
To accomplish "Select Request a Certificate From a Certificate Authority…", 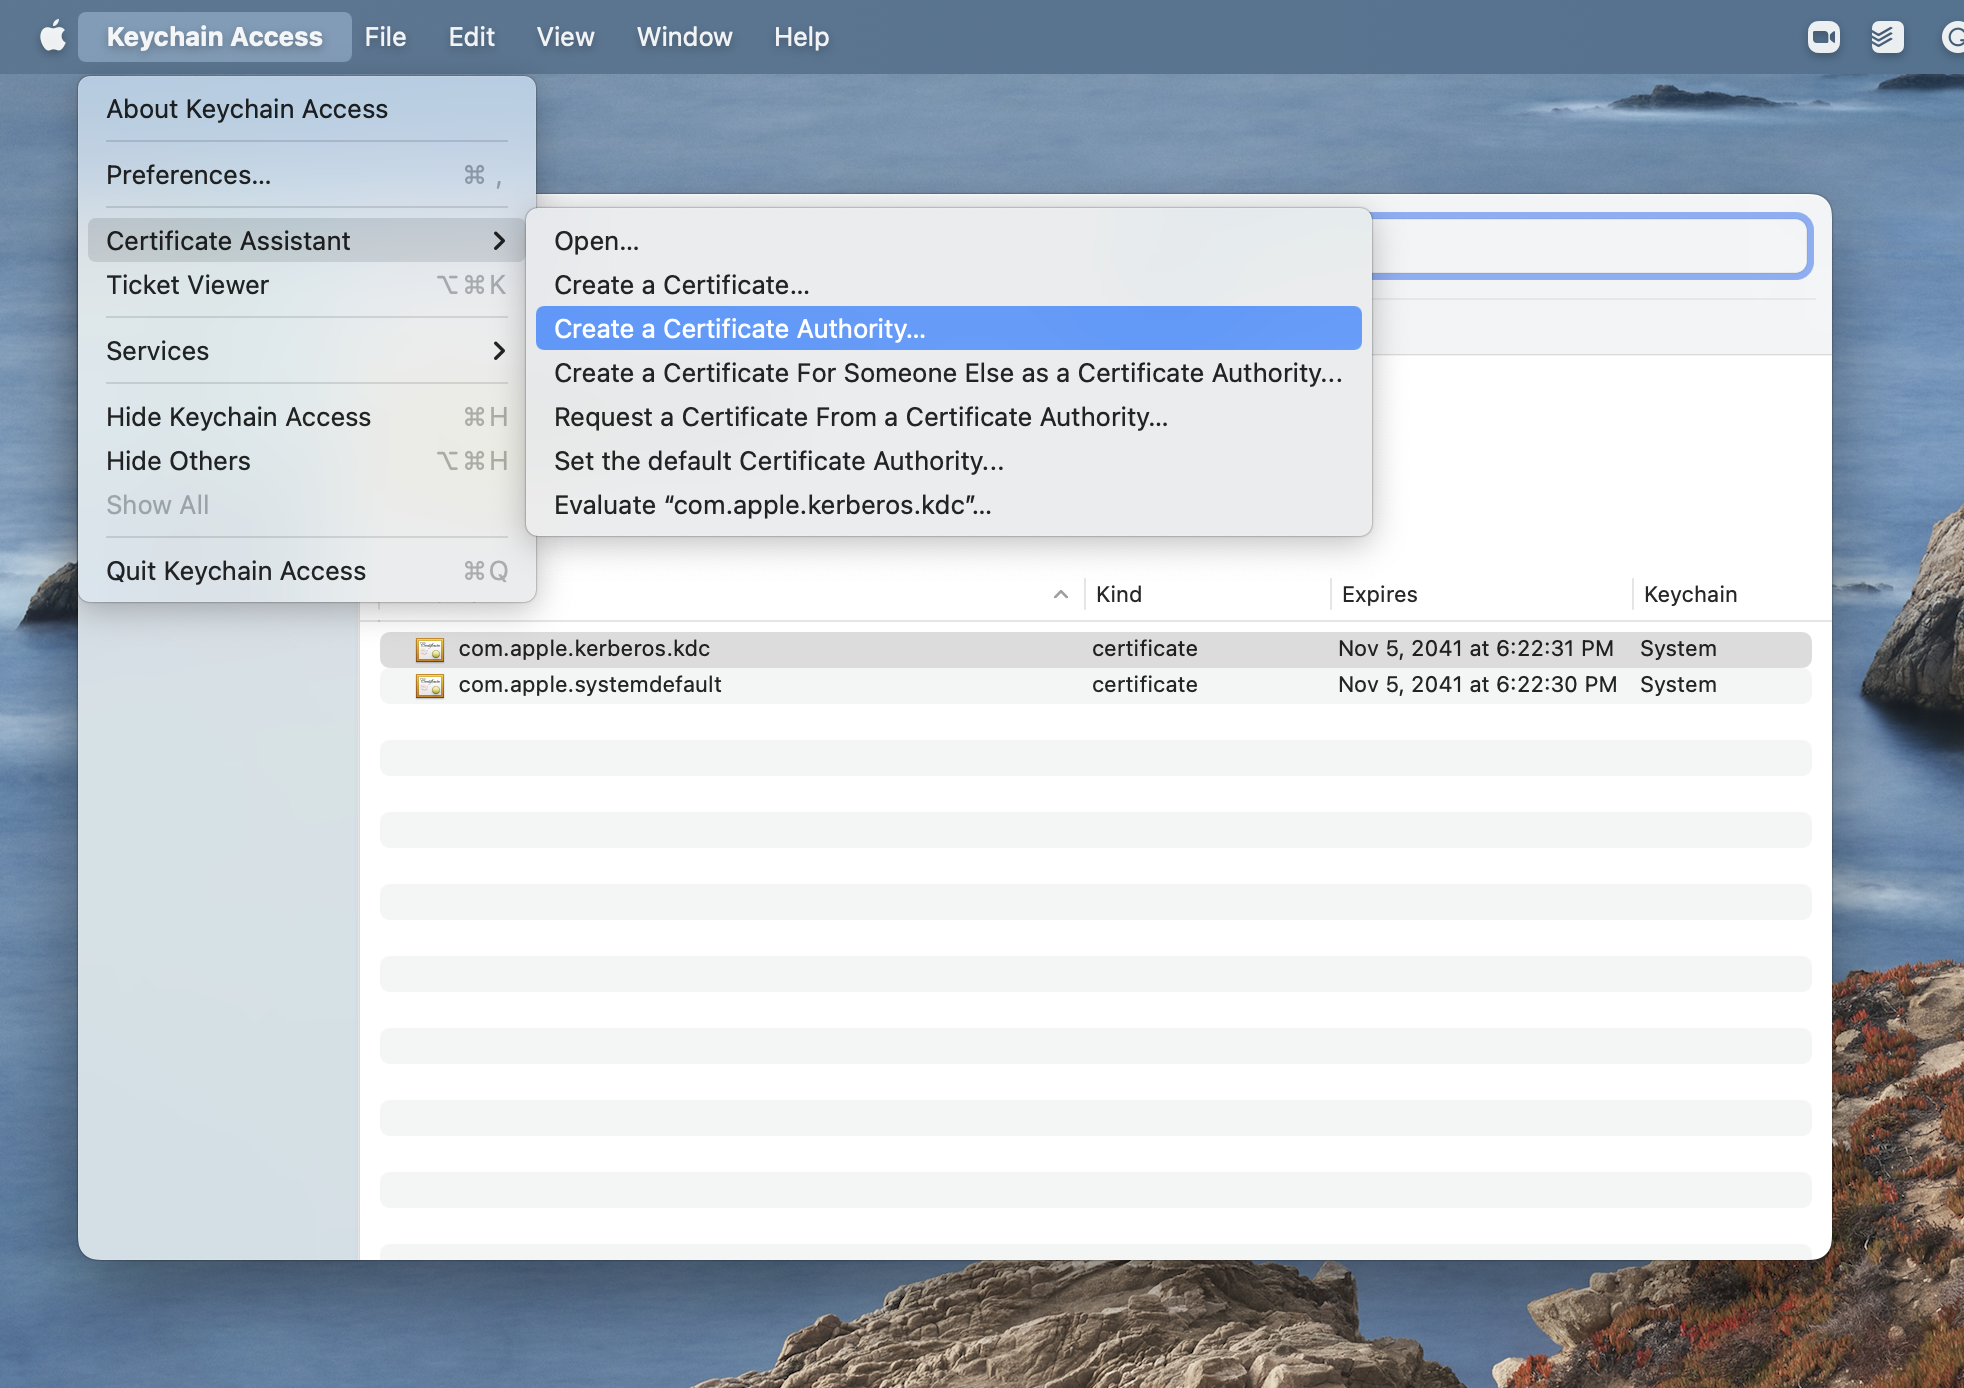I will pyautogui.click(x=949, y=417).
